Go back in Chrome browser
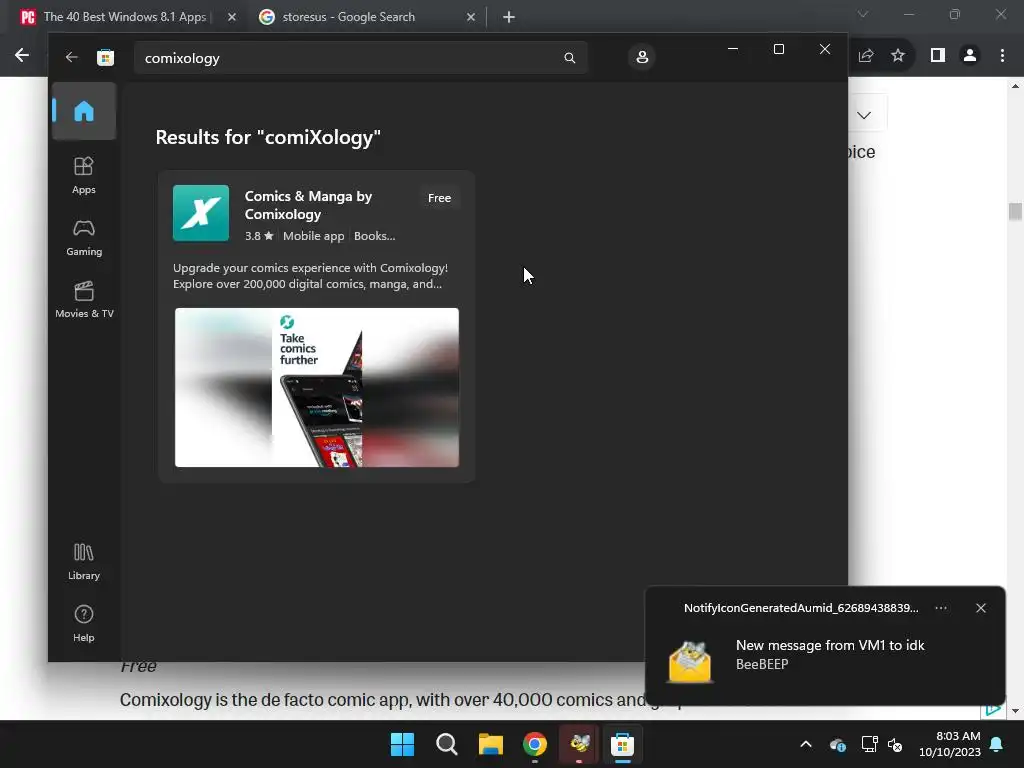1024x768 pixels. [x=22, y=56]
